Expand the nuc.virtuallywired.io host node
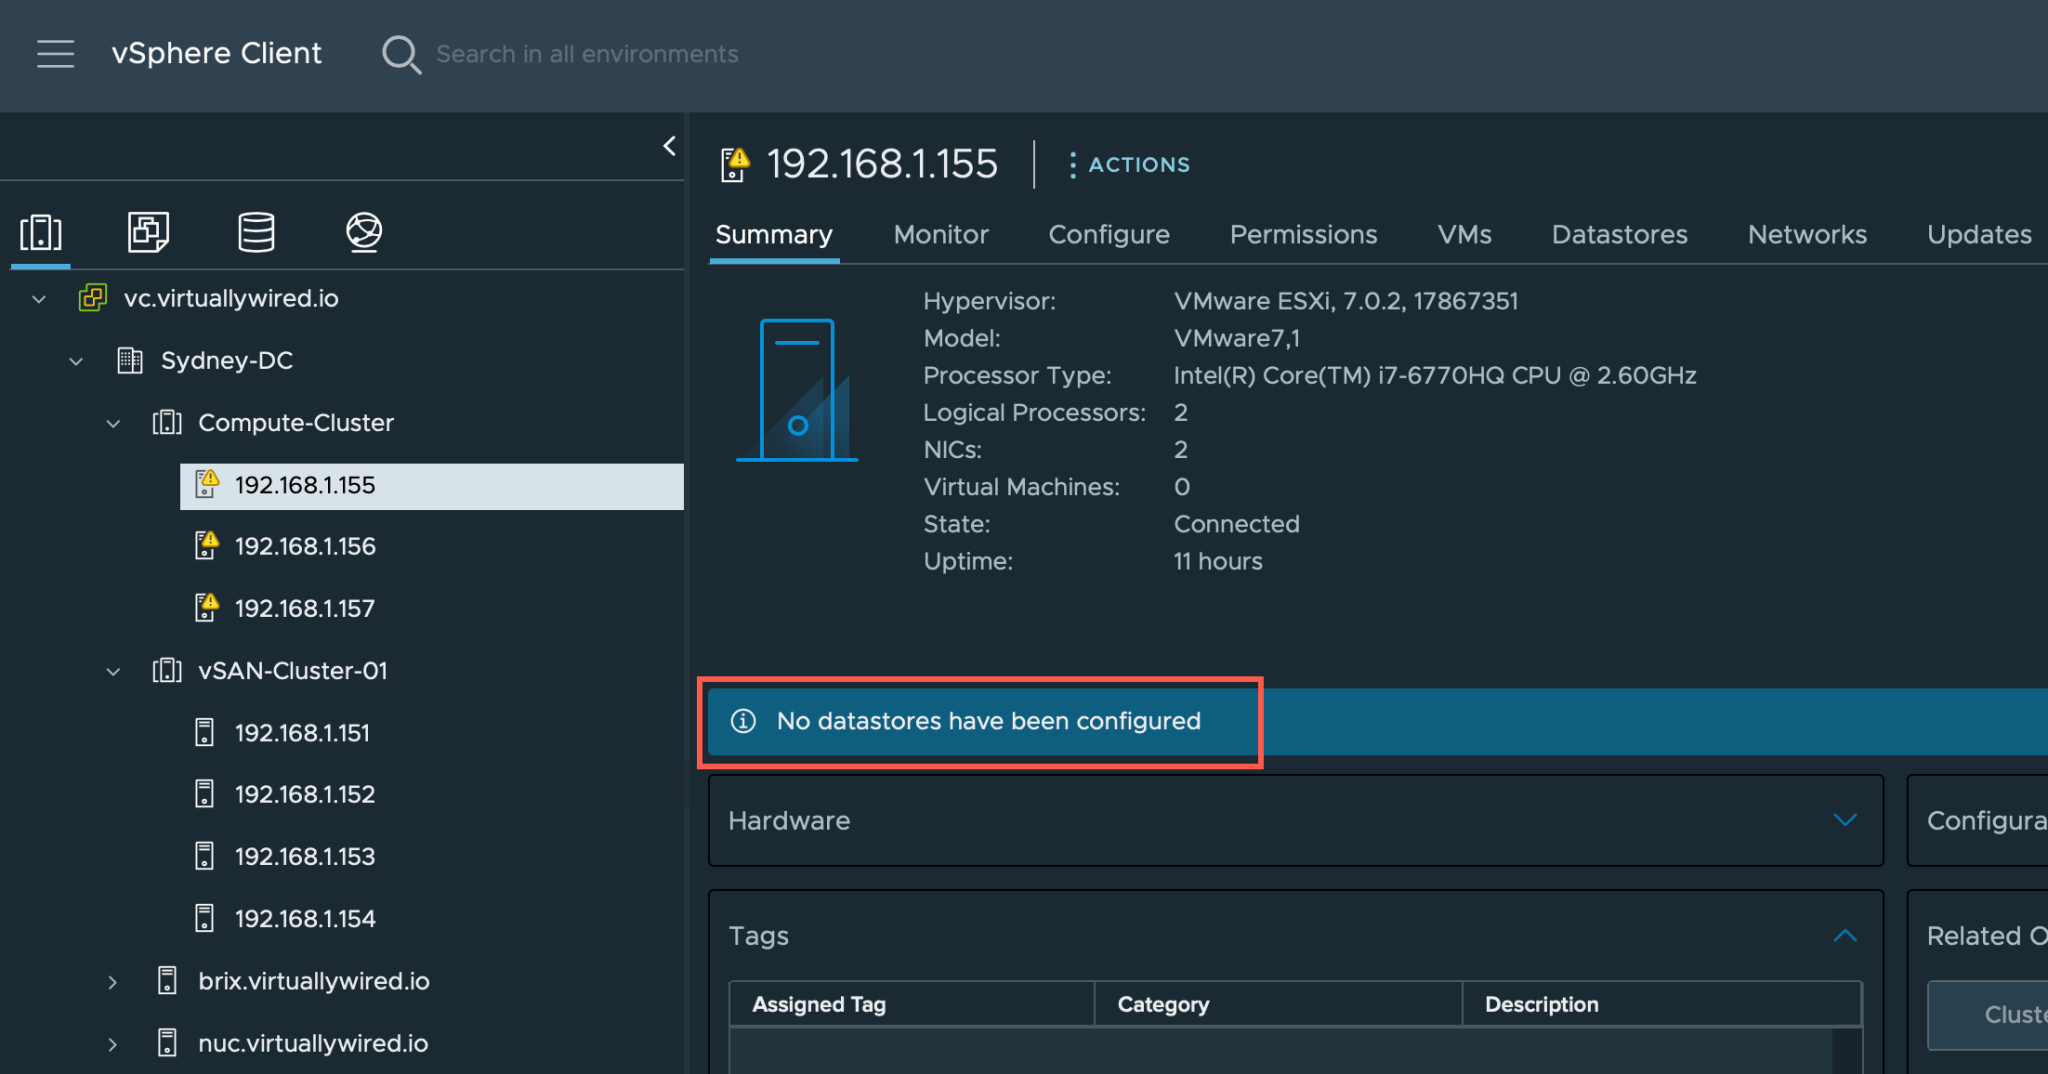This screenshot has height=1074, width=2048. click(x=113, y=1044)
